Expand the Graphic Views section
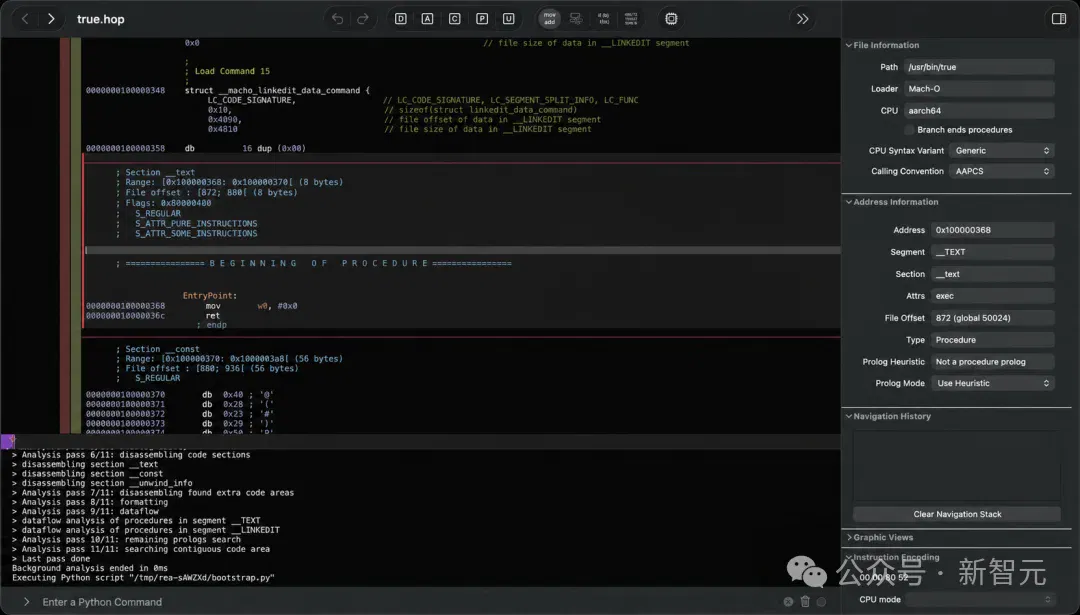This screenshot has width=1080, height=615. [x=849, y=537]
